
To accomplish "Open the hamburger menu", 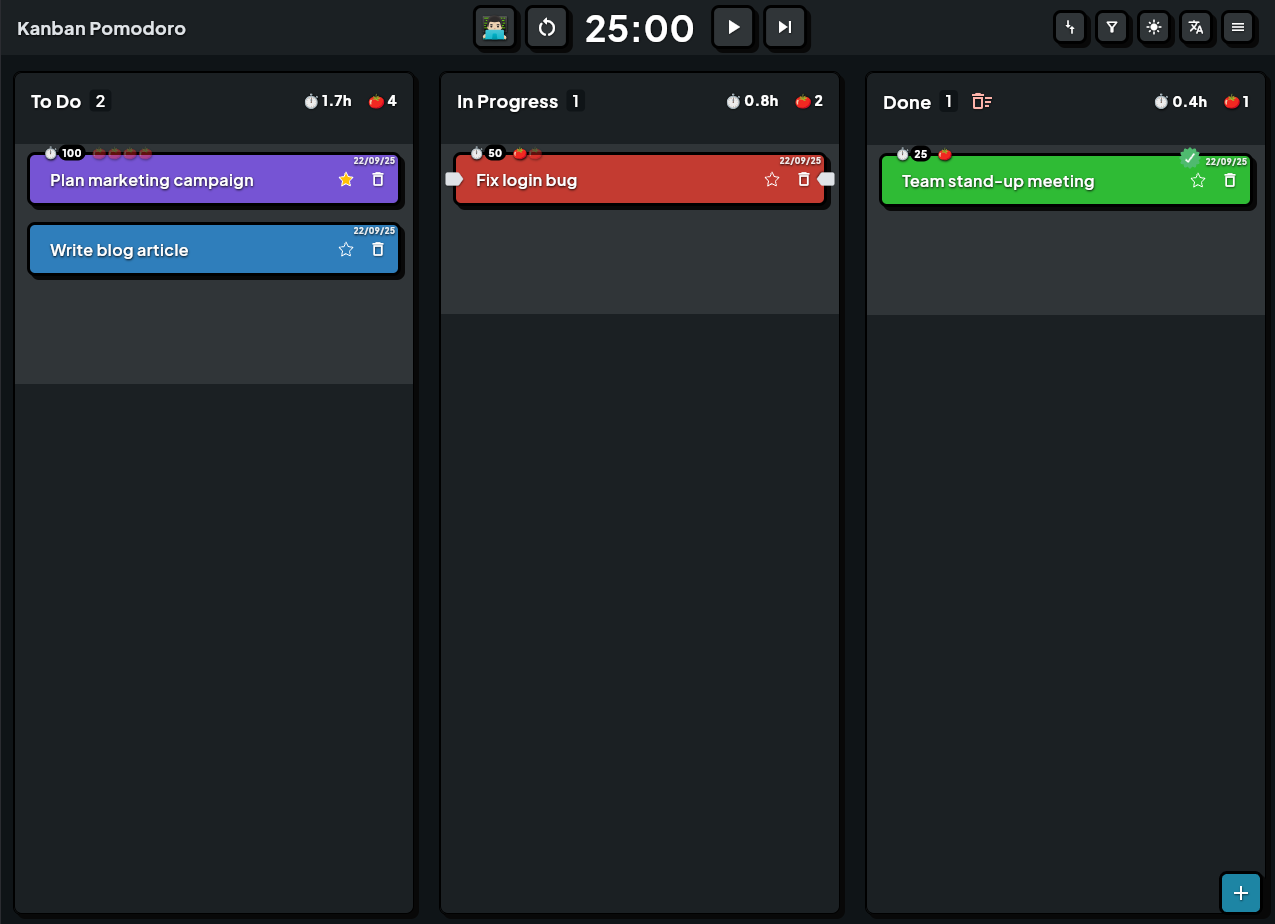I will point(1239,28).
